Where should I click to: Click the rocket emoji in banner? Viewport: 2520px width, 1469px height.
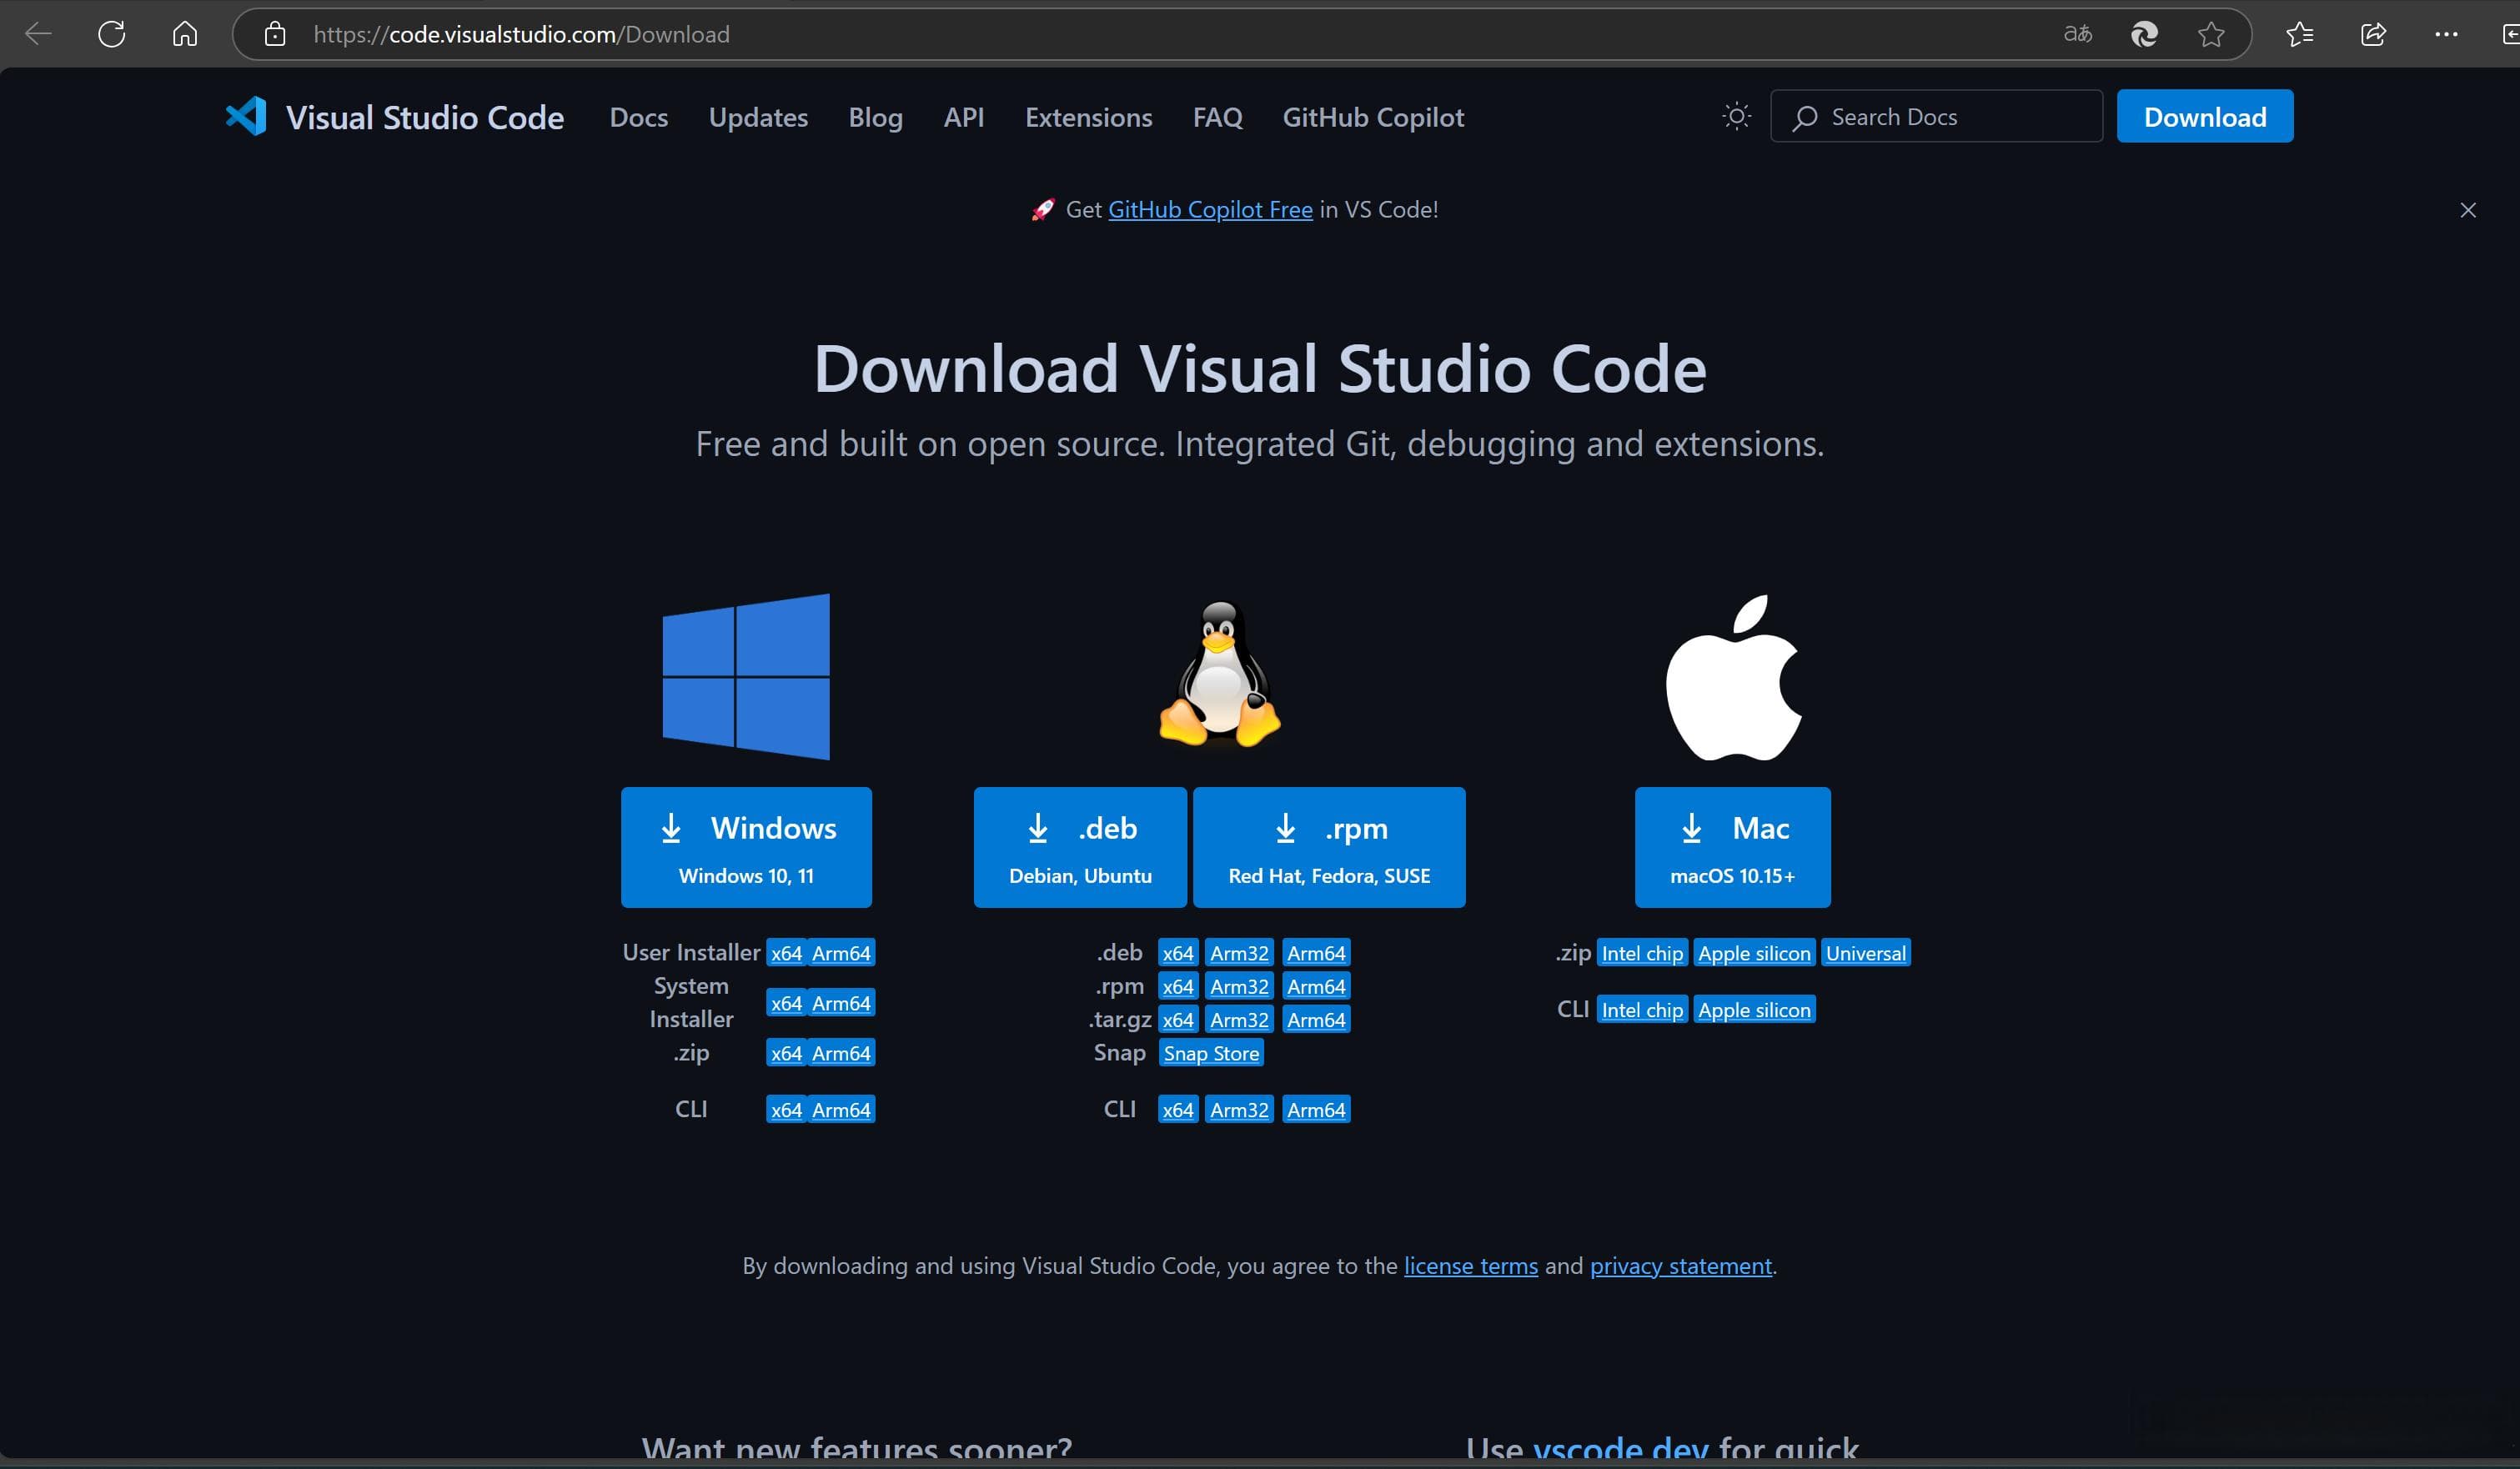click(1043, 210)
